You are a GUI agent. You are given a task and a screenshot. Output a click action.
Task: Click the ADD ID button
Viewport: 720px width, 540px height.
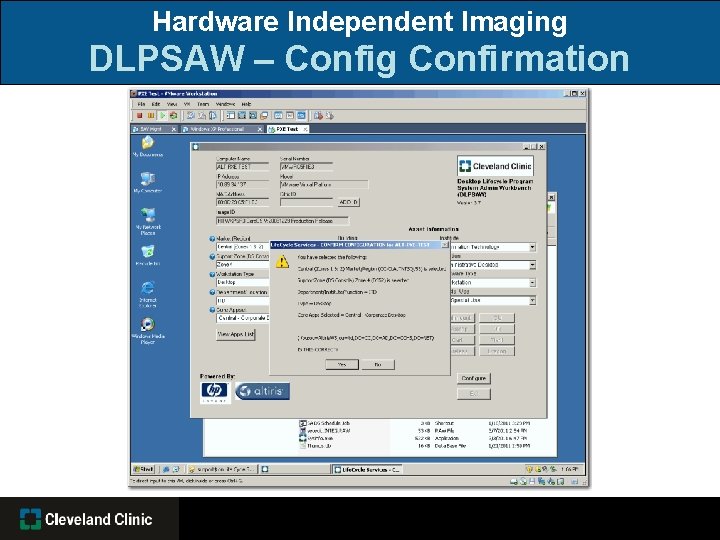349,202
